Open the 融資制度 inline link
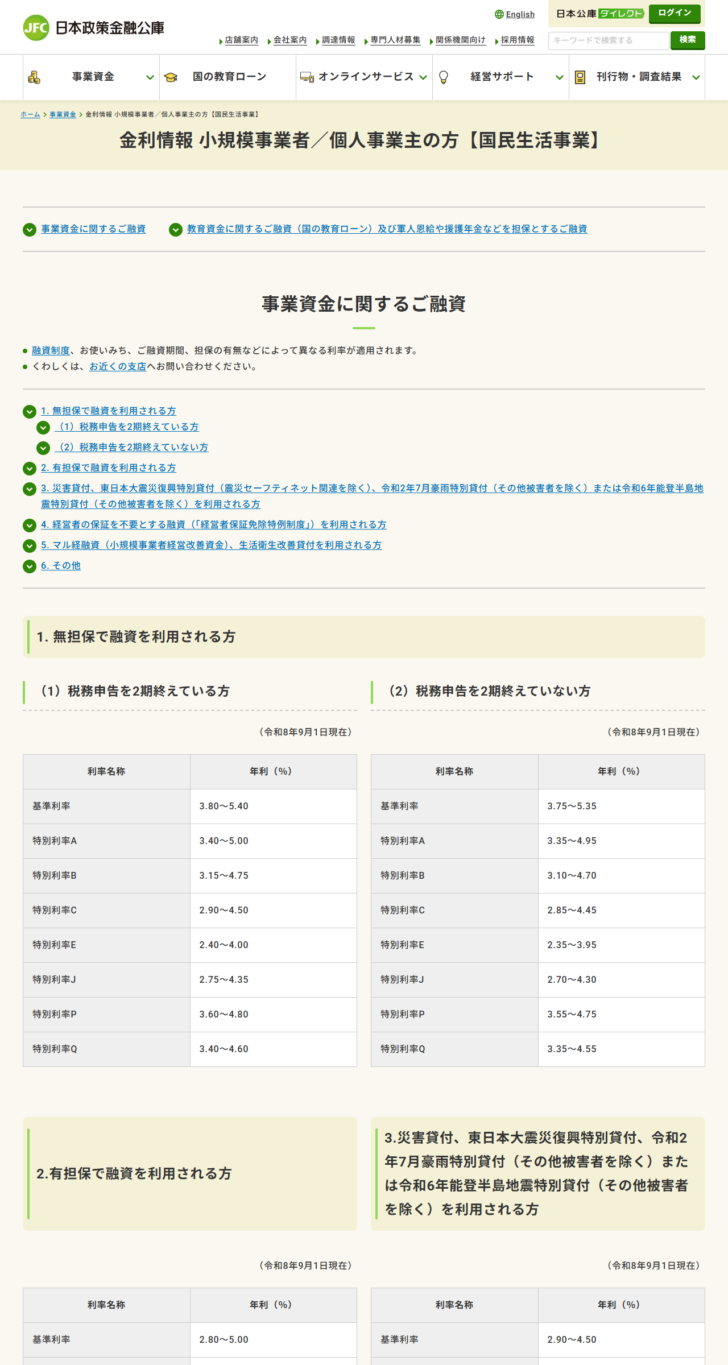 pyautogui.click(x=51, y=351)
